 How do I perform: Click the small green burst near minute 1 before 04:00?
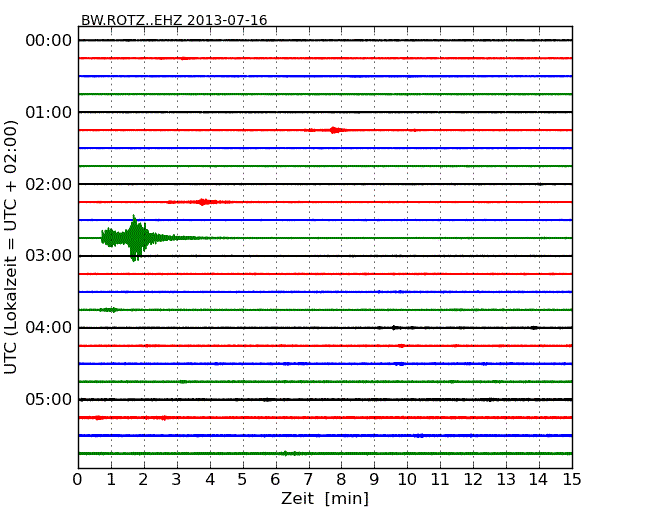pos(109,310)
